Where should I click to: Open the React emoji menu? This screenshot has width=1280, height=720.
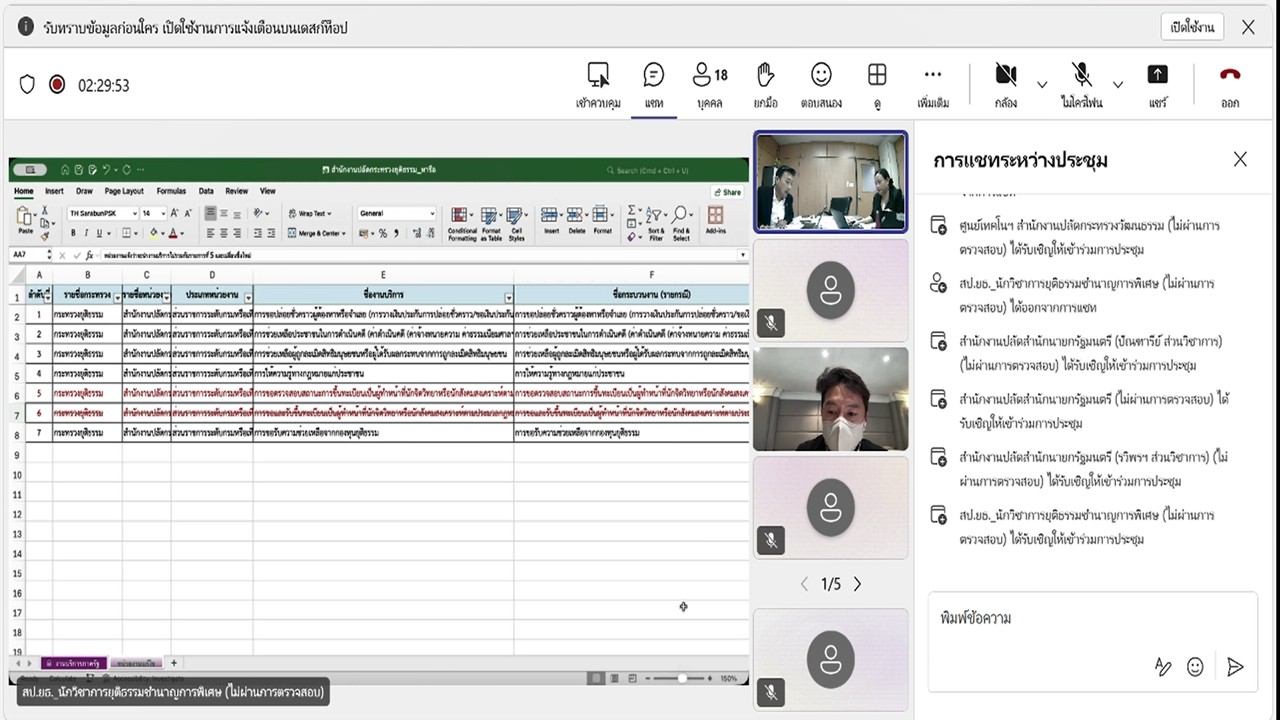coord(821,84)
